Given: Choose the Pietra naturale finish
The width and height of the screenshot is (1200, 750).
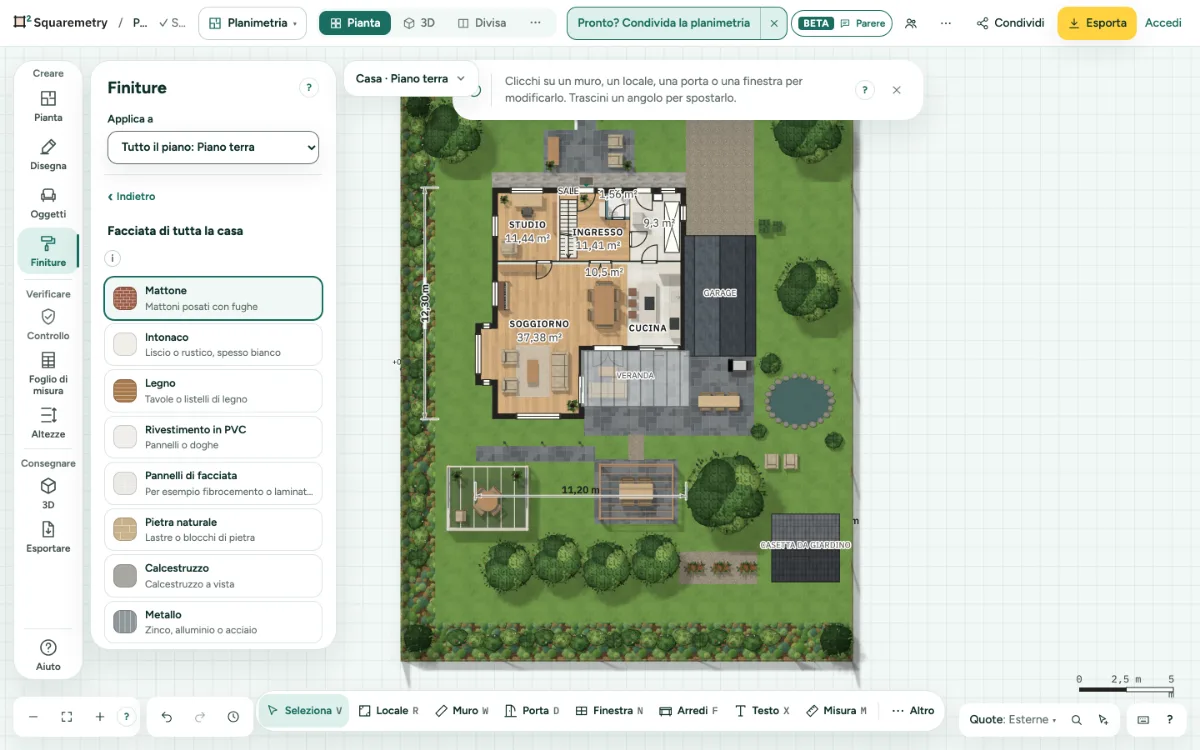Looking at the screenshot, I should tap(213, 529).
